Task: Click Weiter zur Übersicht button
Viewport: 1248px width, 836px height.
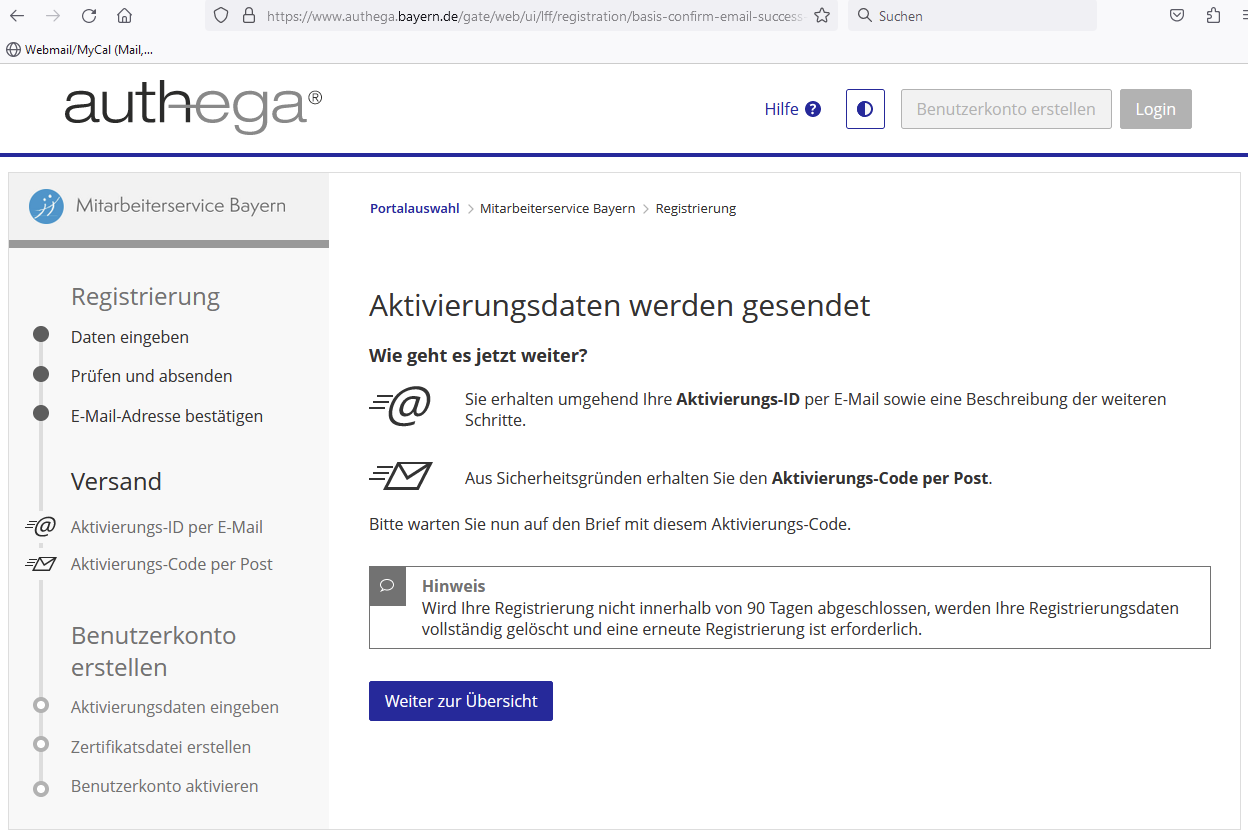Action: pyautogui.click(x=460, y=701)
